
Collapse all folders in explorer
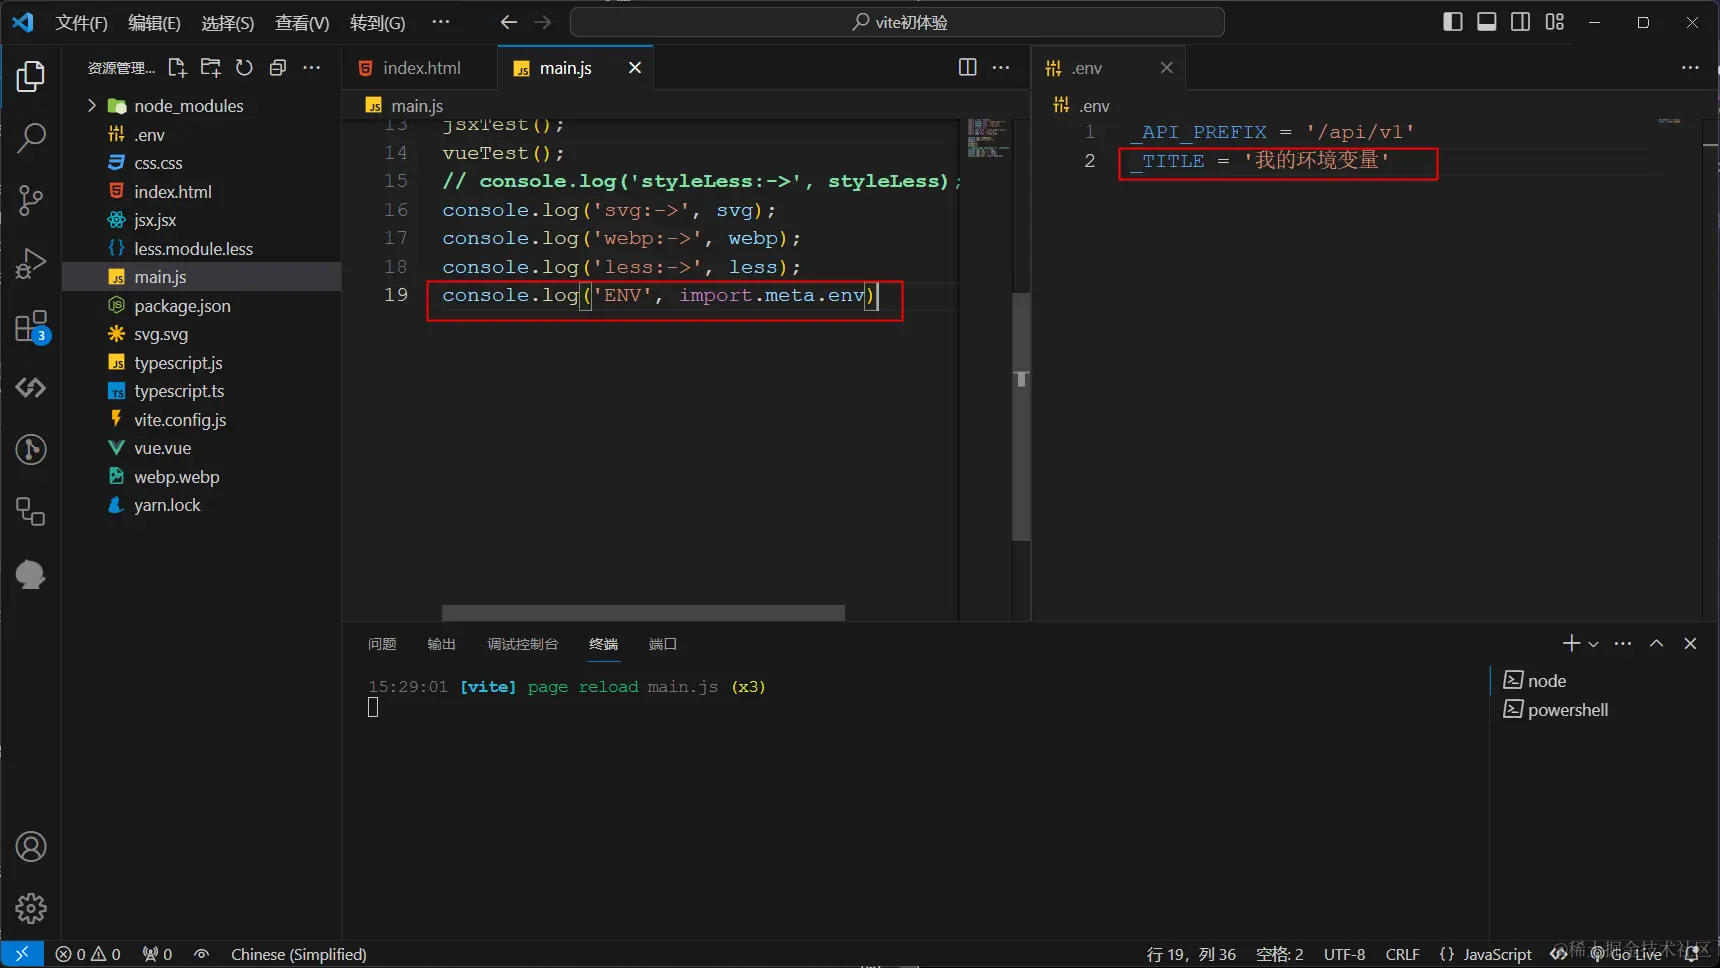[x=278, y=67]
